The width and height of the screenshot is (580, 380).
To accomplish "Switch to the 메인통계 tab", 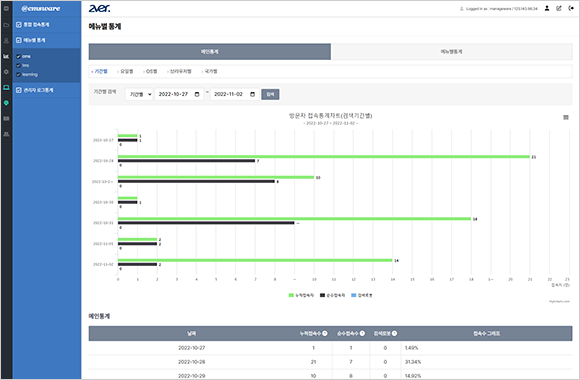I will pyautogui.click(x=210, y=51).
